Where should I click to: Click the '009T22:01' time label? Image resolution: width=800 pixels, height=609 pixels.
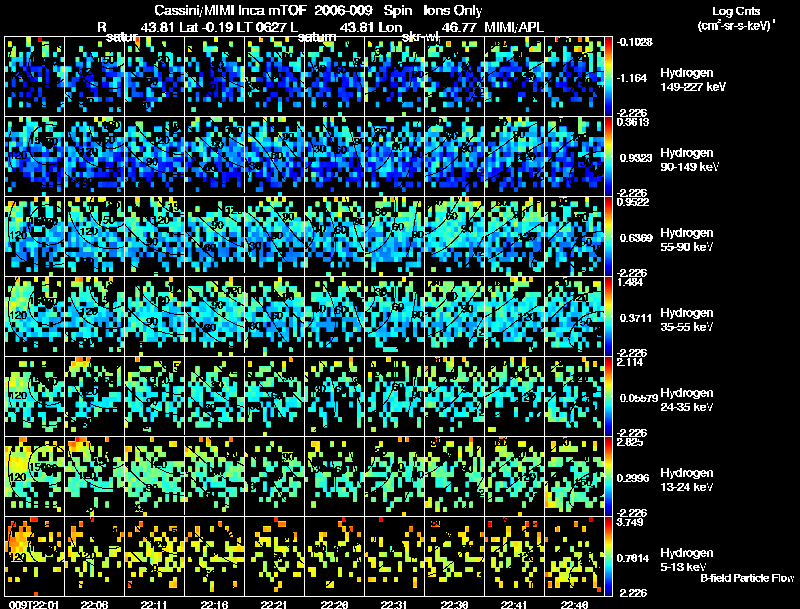34,604
